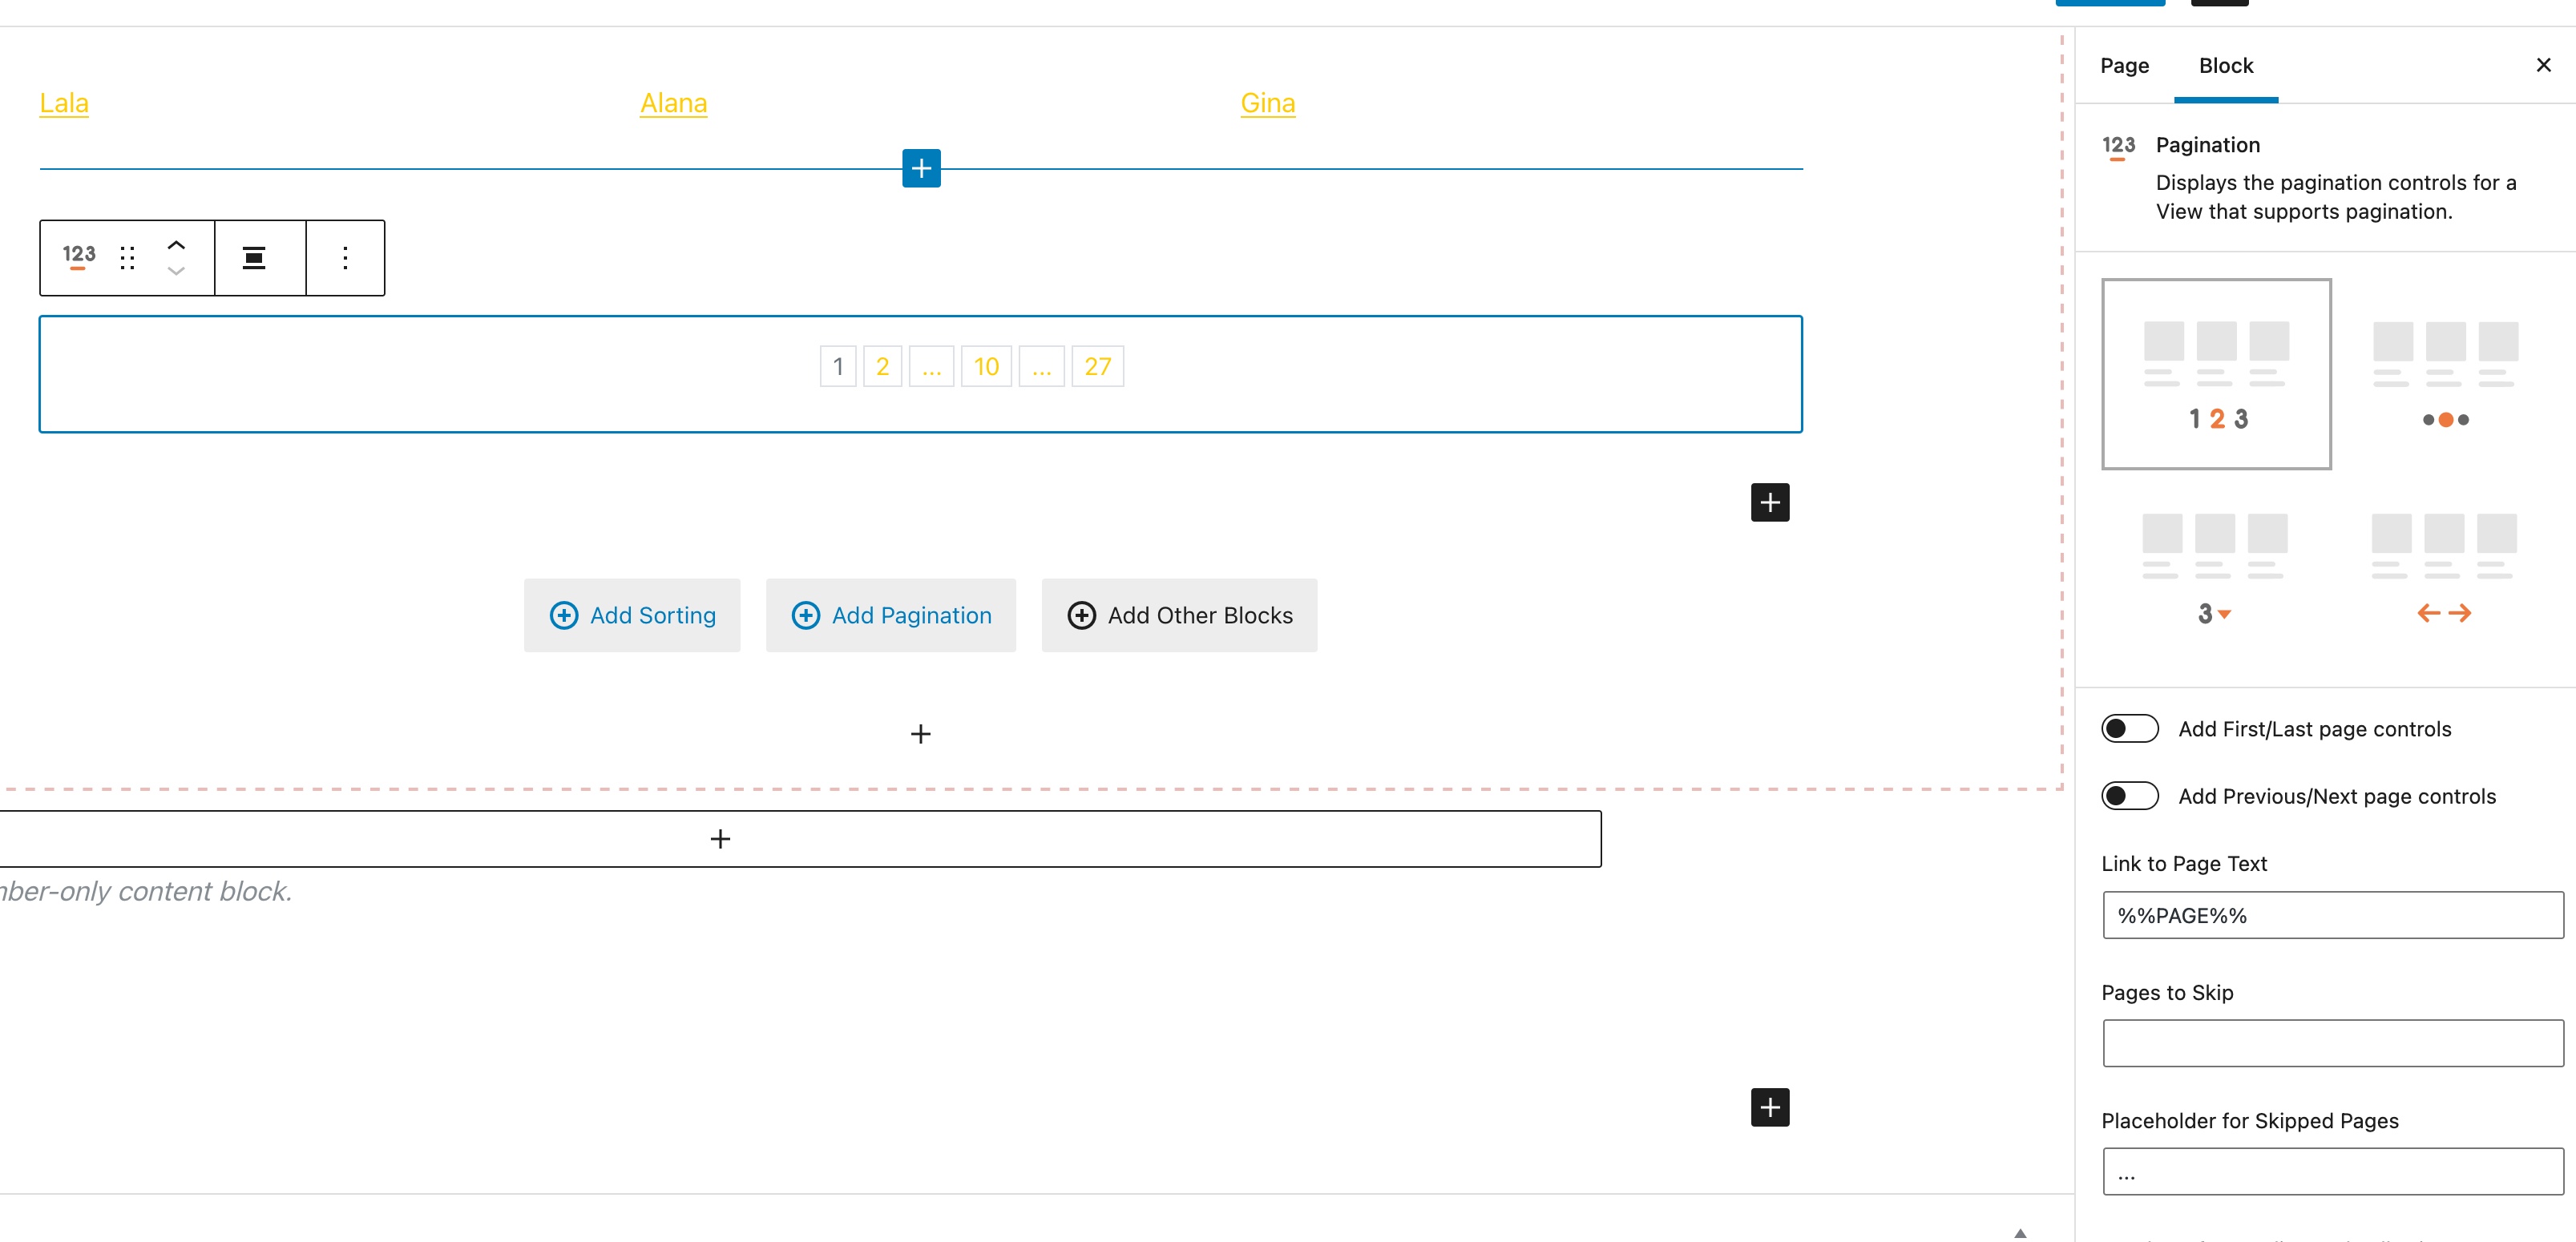Choose the previous/next arrows pagination style
The width and height of the screenshot is (2576, 1242).
pyautogui.click(x=2443, y=568)
